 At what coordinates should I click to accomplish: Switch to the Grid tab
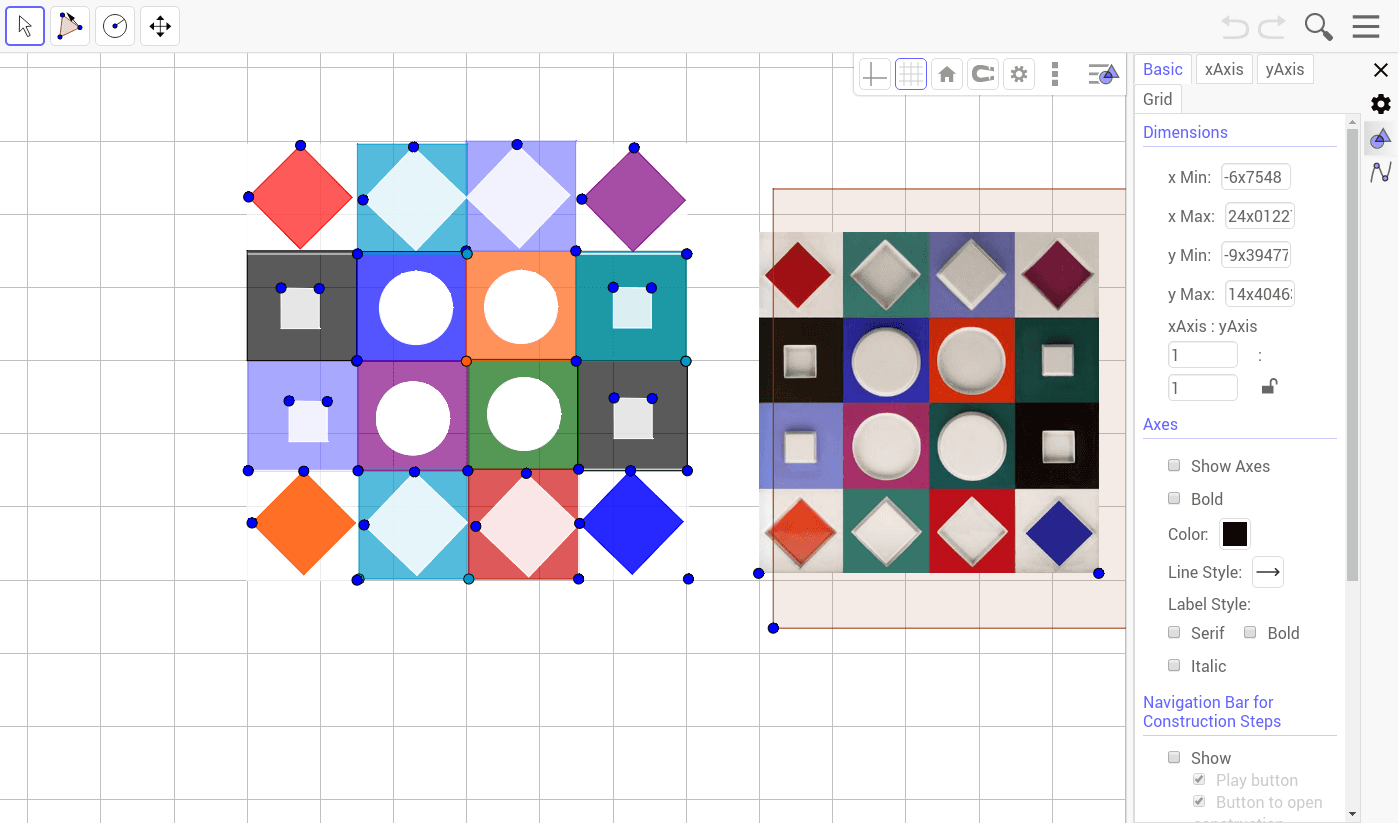tap(1158, 99)
